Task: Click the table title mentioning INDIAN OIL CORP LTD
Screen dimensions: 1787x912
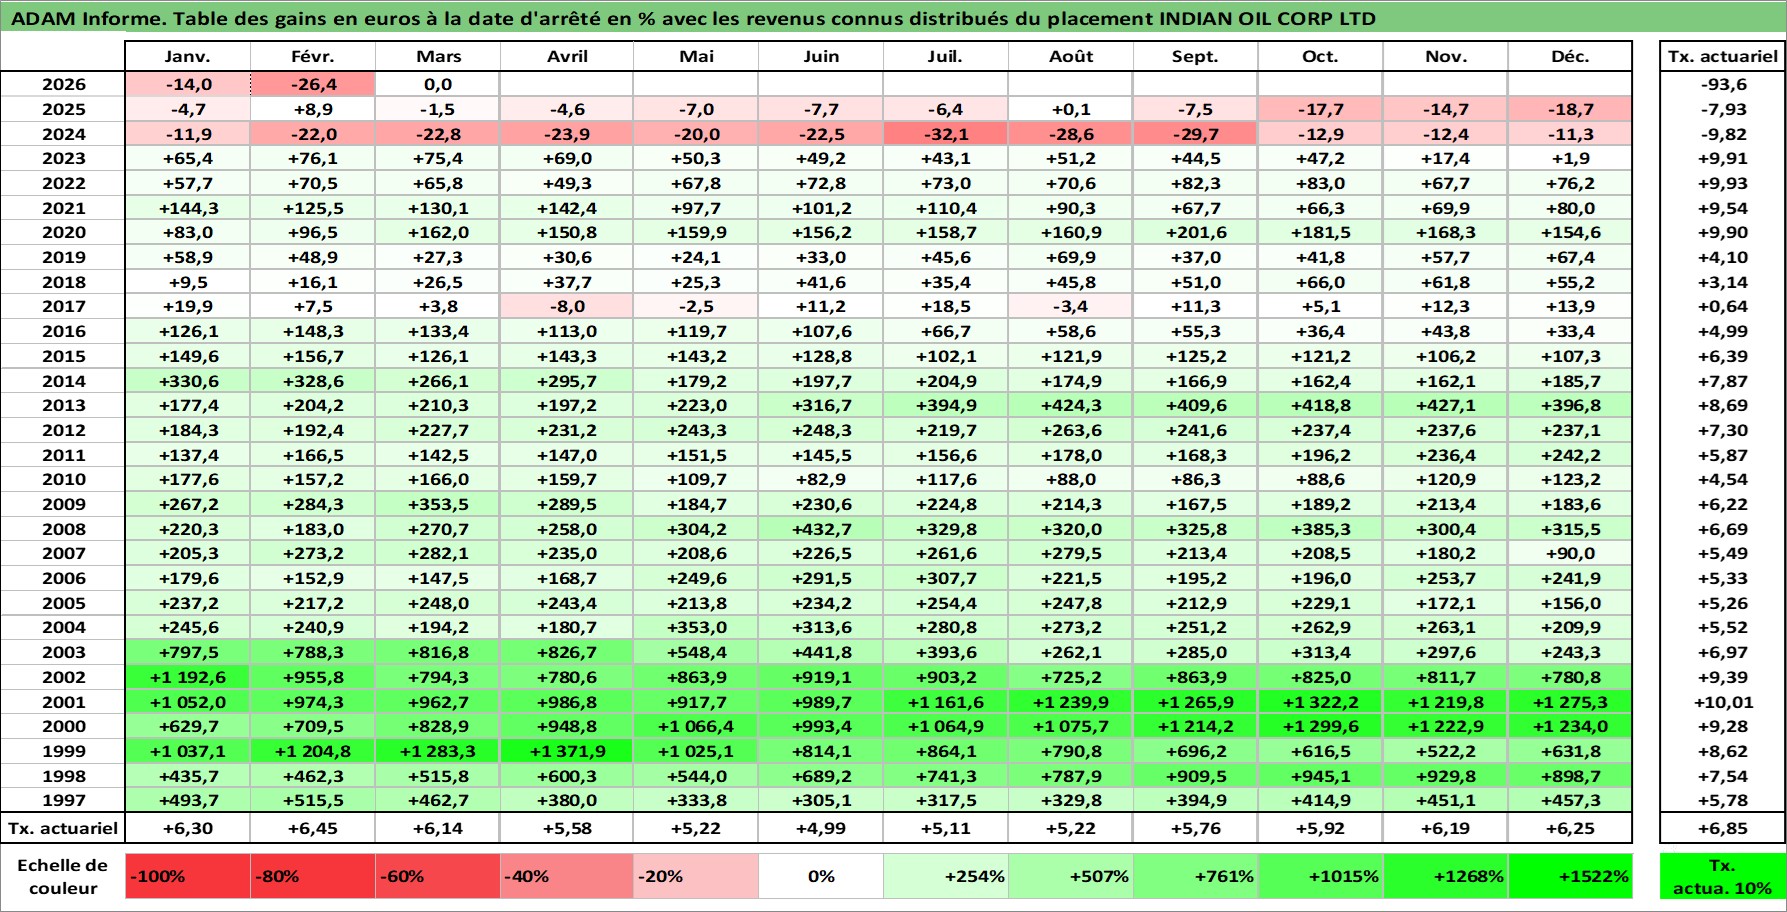Action: [x=694, y=18]
